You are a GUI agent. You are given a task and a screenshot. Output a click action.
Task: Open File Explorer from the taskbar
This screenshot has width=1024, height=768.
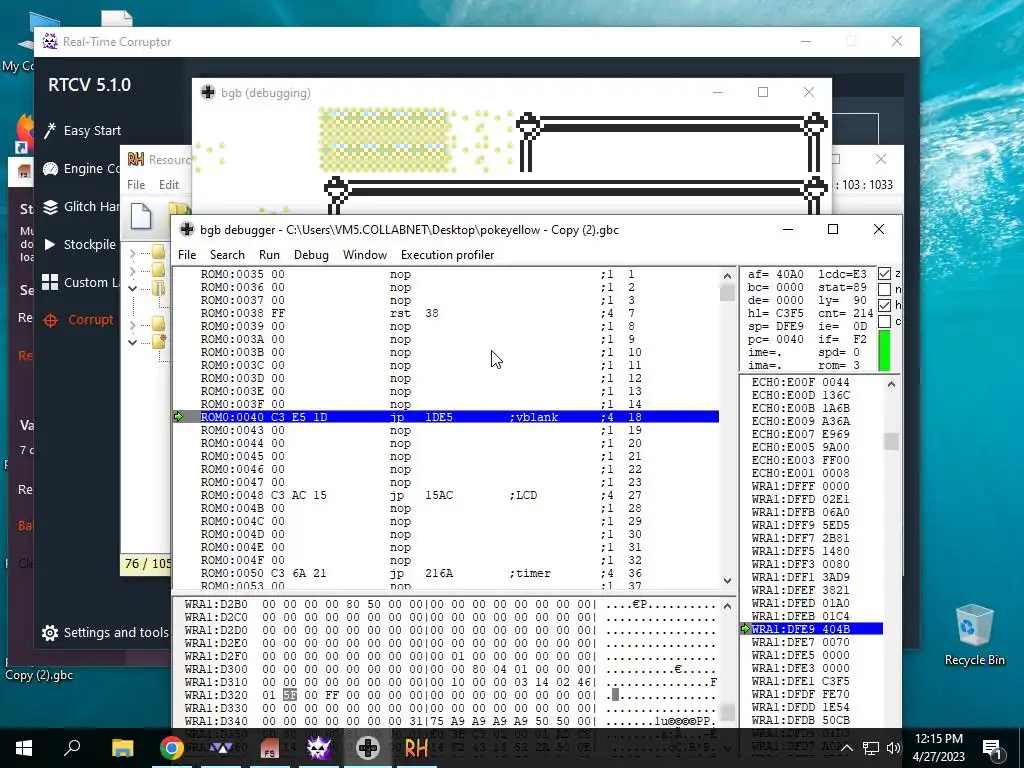(122, 748)
